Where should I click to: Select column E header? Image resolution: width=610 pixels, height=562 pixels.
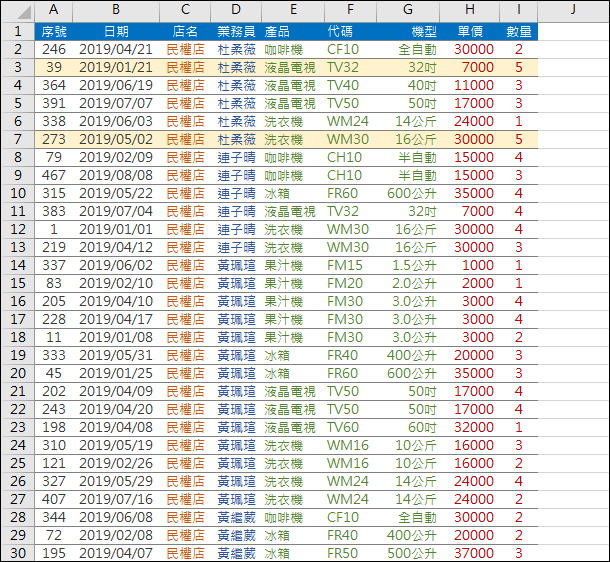293,10
